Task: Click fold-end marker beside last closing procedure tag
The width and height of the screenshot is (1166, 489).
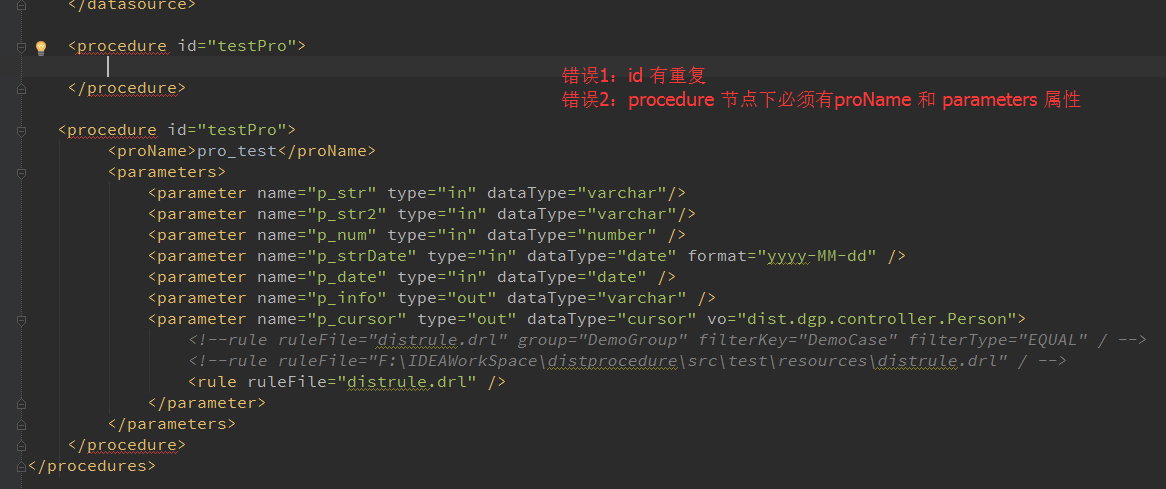Action: (21, 446)
